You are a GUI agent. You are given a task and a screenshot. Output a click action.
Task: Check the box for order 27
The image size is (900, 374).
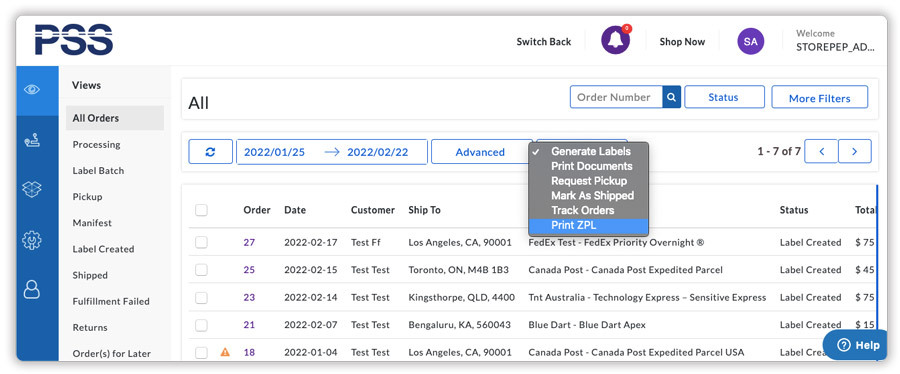pos(201,242)
